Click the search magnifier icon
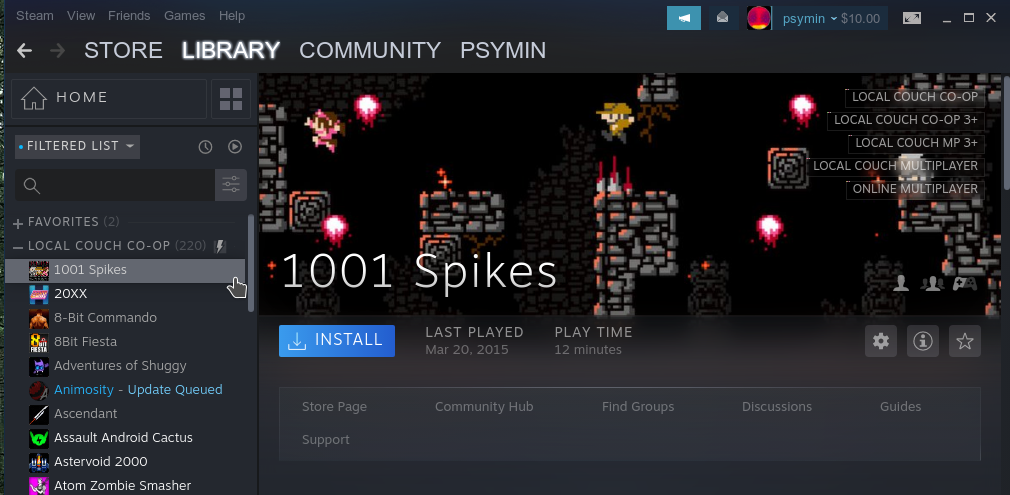This screenshot has height=495, width=1010. 32,186
